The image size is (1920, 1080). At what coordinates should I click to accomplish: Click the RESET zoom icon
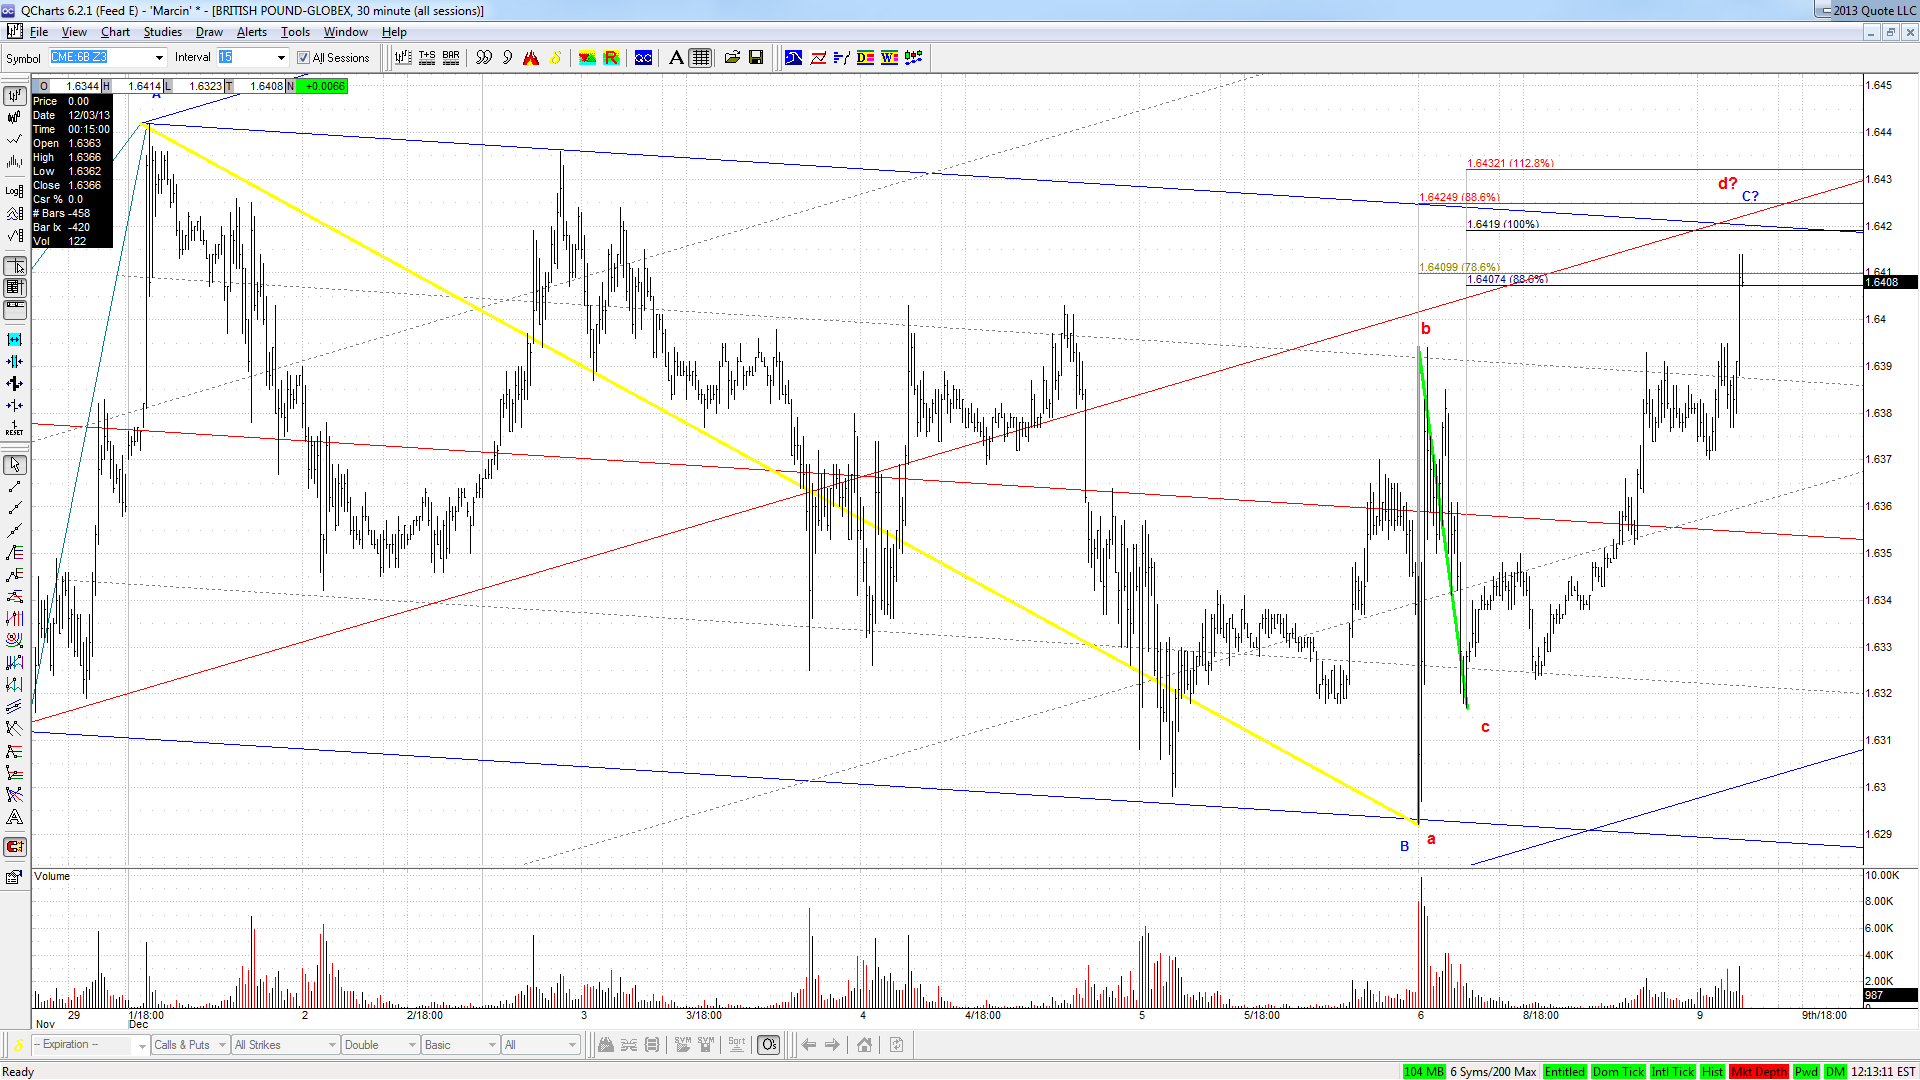14,428
